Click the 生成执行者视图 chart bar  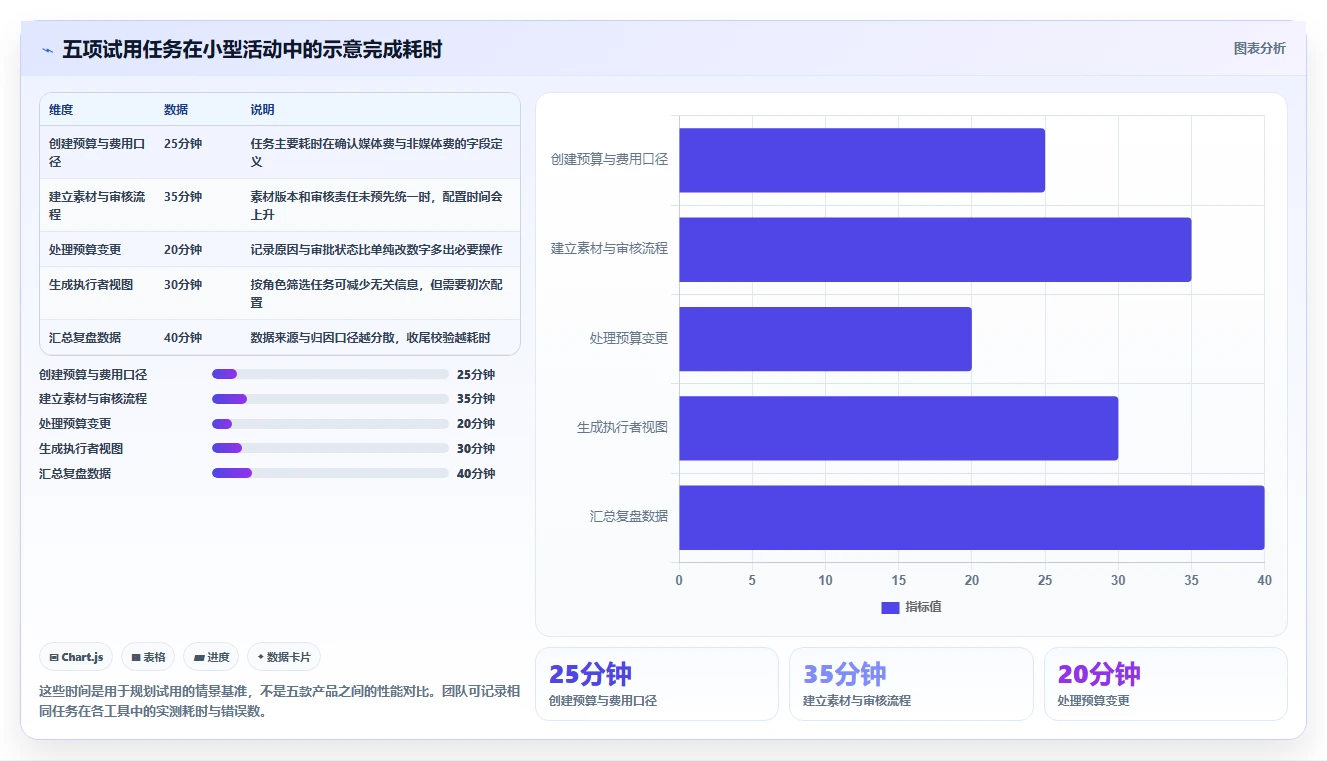coord(899,428)
